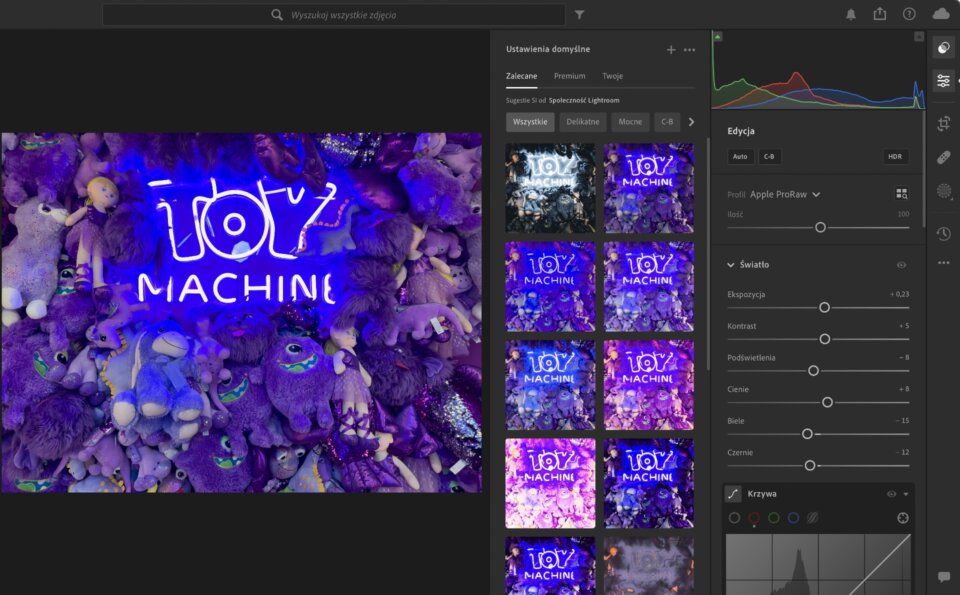Open the share icon in the top bar
The height and width of the screenshot is (595, 960).
coord(880,13)
